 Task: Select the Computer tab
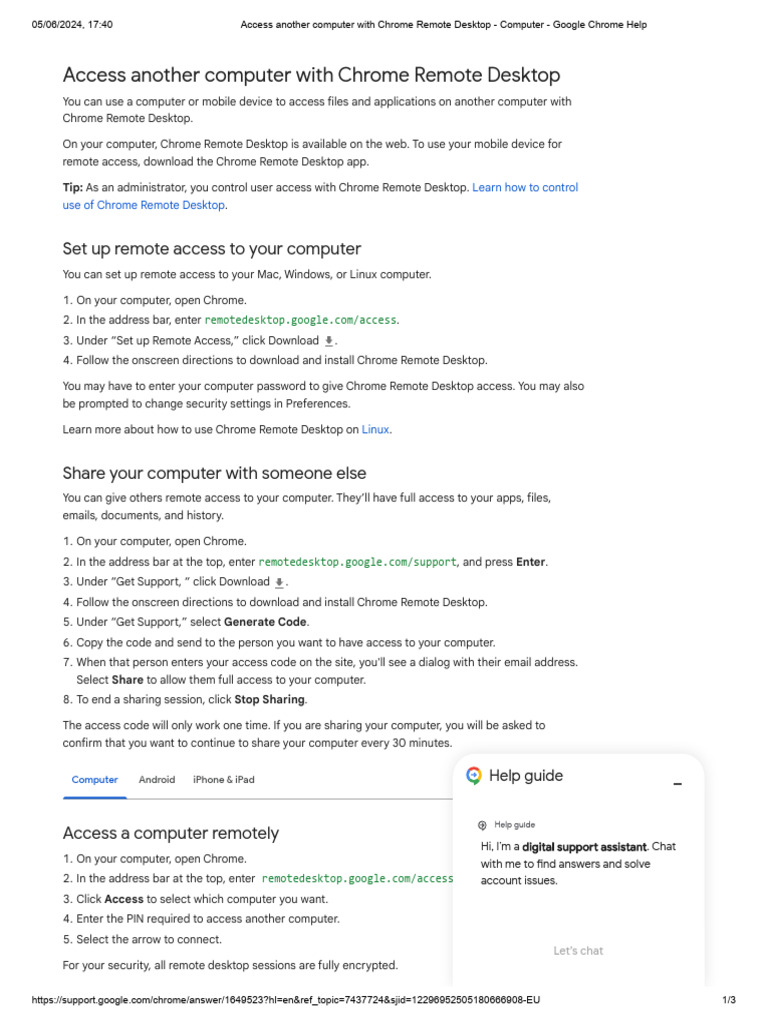(95, 780)
